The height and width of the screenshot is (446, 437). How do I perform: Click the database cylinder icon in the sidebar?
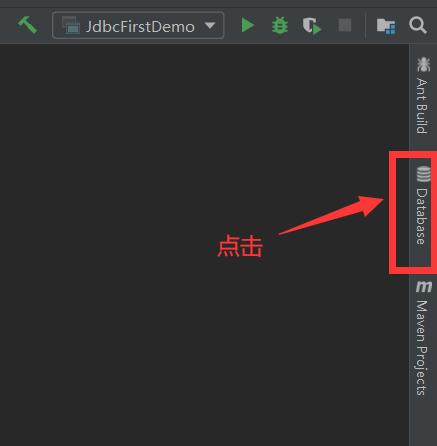tap(423, 174)
